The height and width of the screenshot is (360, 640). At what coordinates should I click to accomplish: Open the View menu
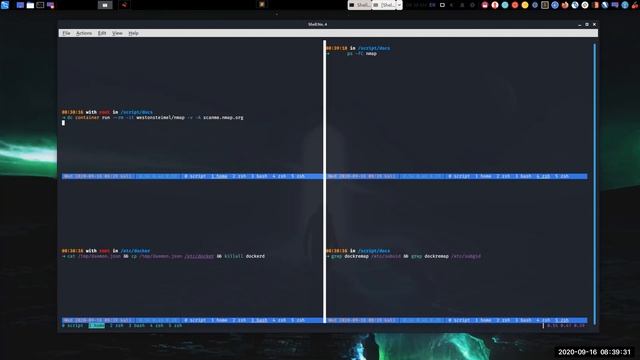(117, 33)
